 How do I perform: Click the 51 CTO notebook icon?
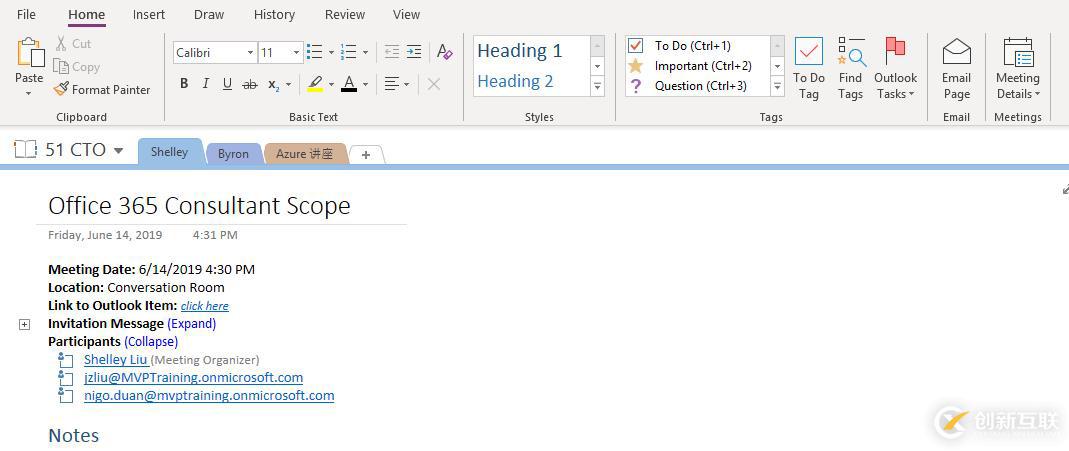pyautogui.click(x=25, y=149)
